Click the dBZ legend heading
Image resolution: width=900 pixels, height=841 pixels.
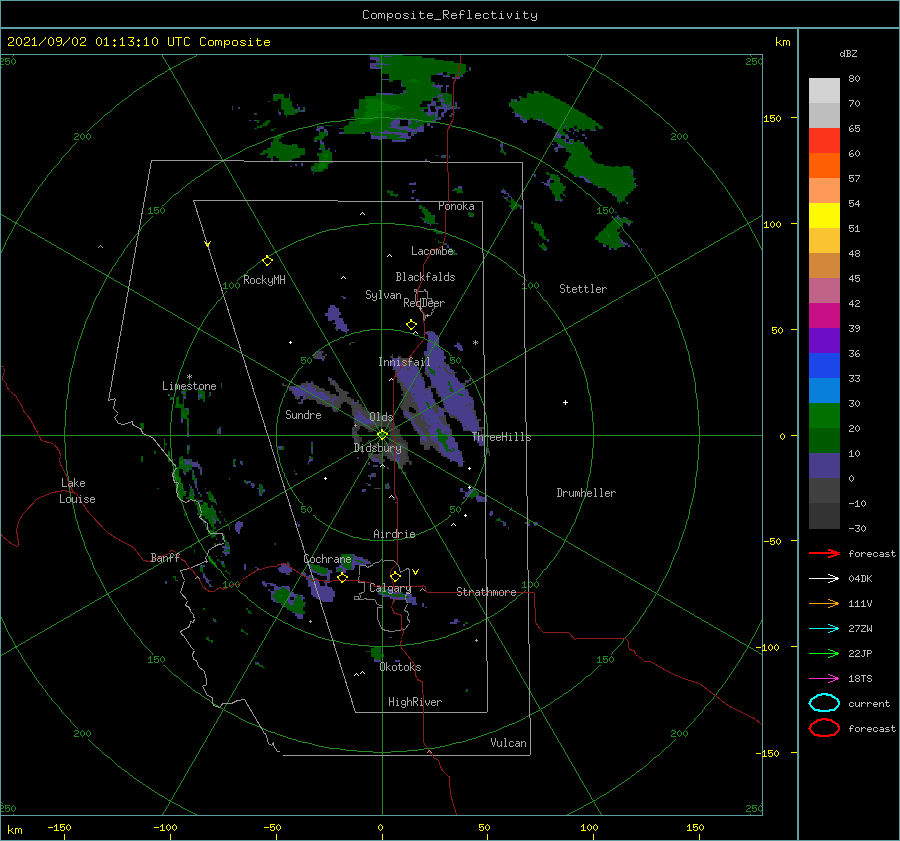(848, 53)
